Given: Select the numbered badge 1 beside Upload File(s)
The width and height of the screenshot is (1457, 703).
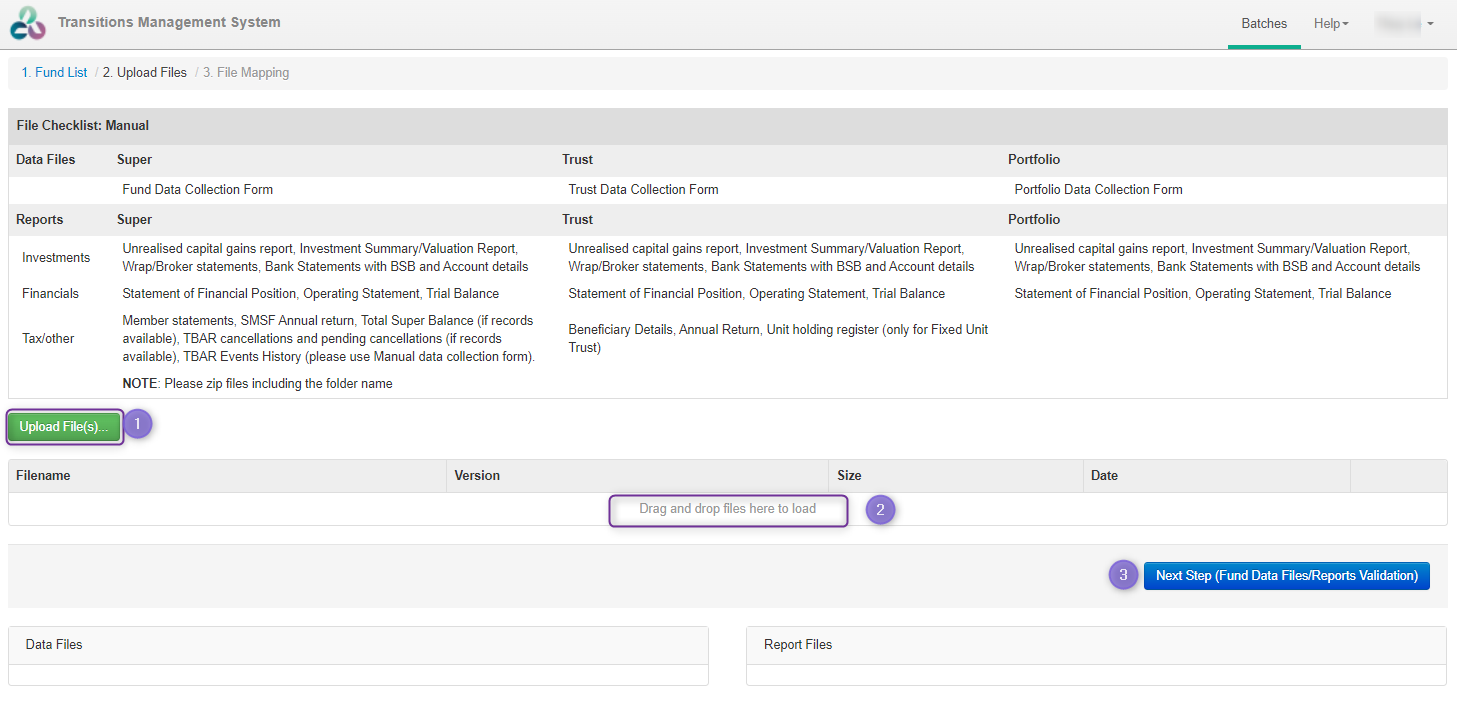Looking at the screenshot, I should pyautogui.click(x=137, y=423).
